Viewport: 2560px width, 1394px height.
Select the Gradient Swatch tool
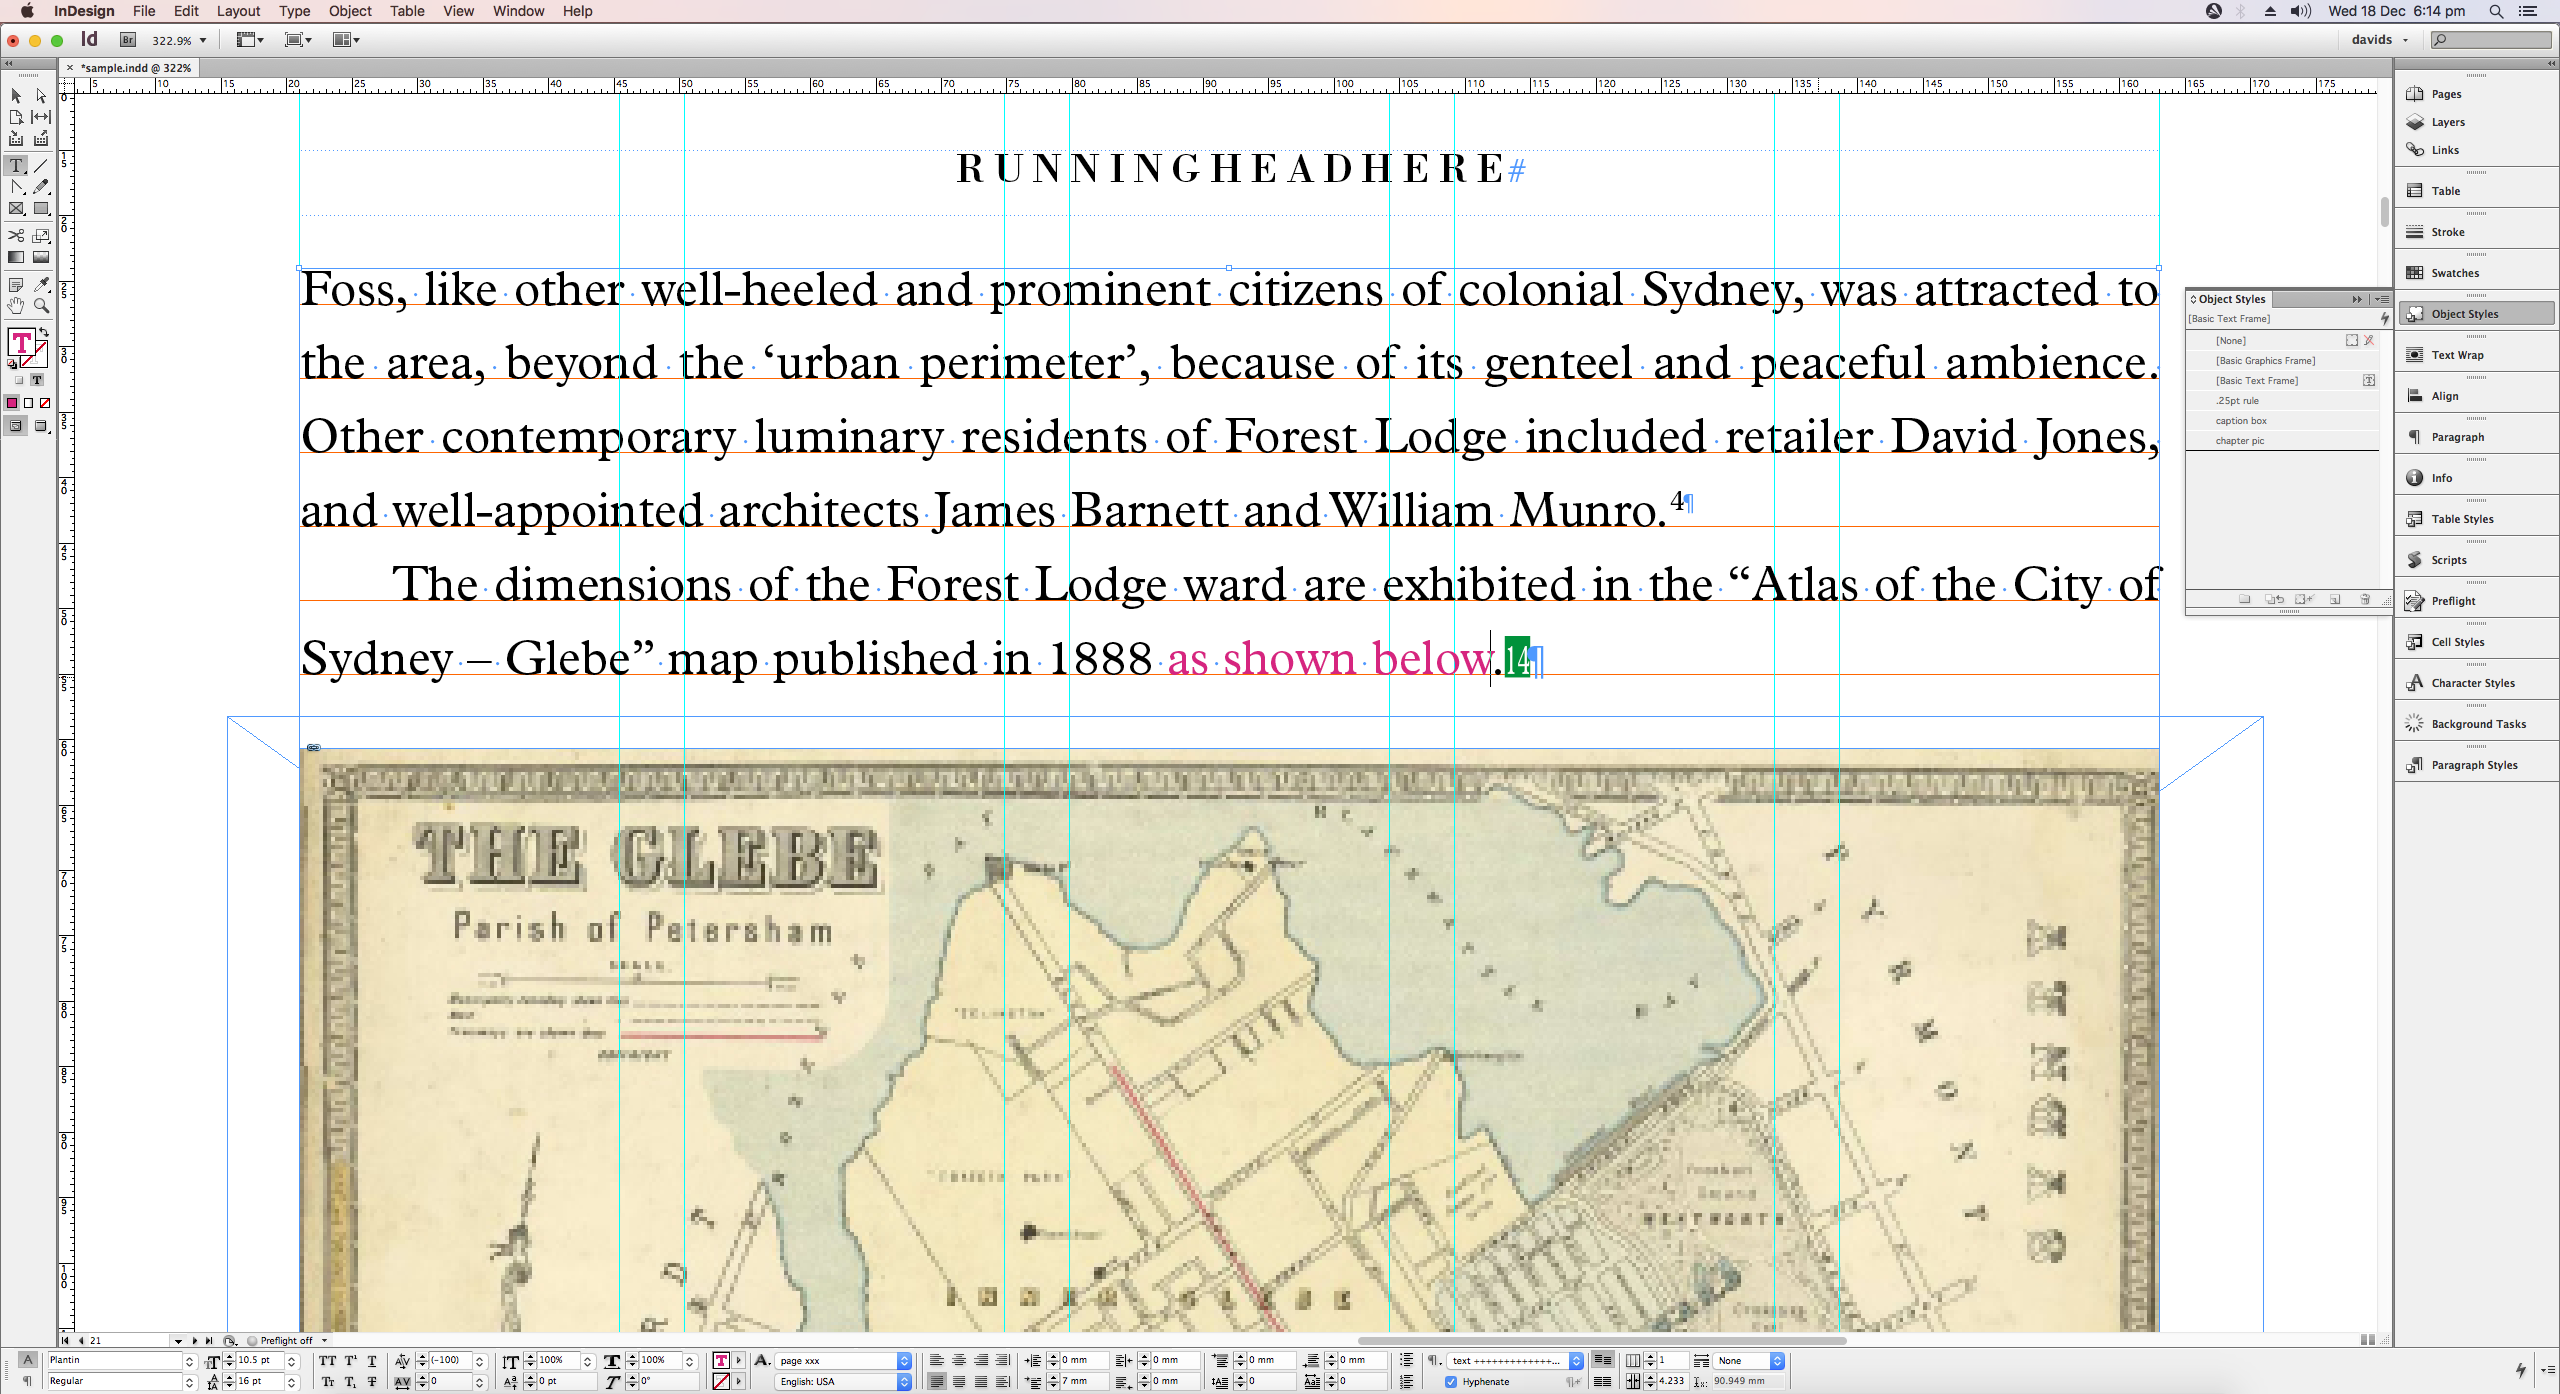16,258
